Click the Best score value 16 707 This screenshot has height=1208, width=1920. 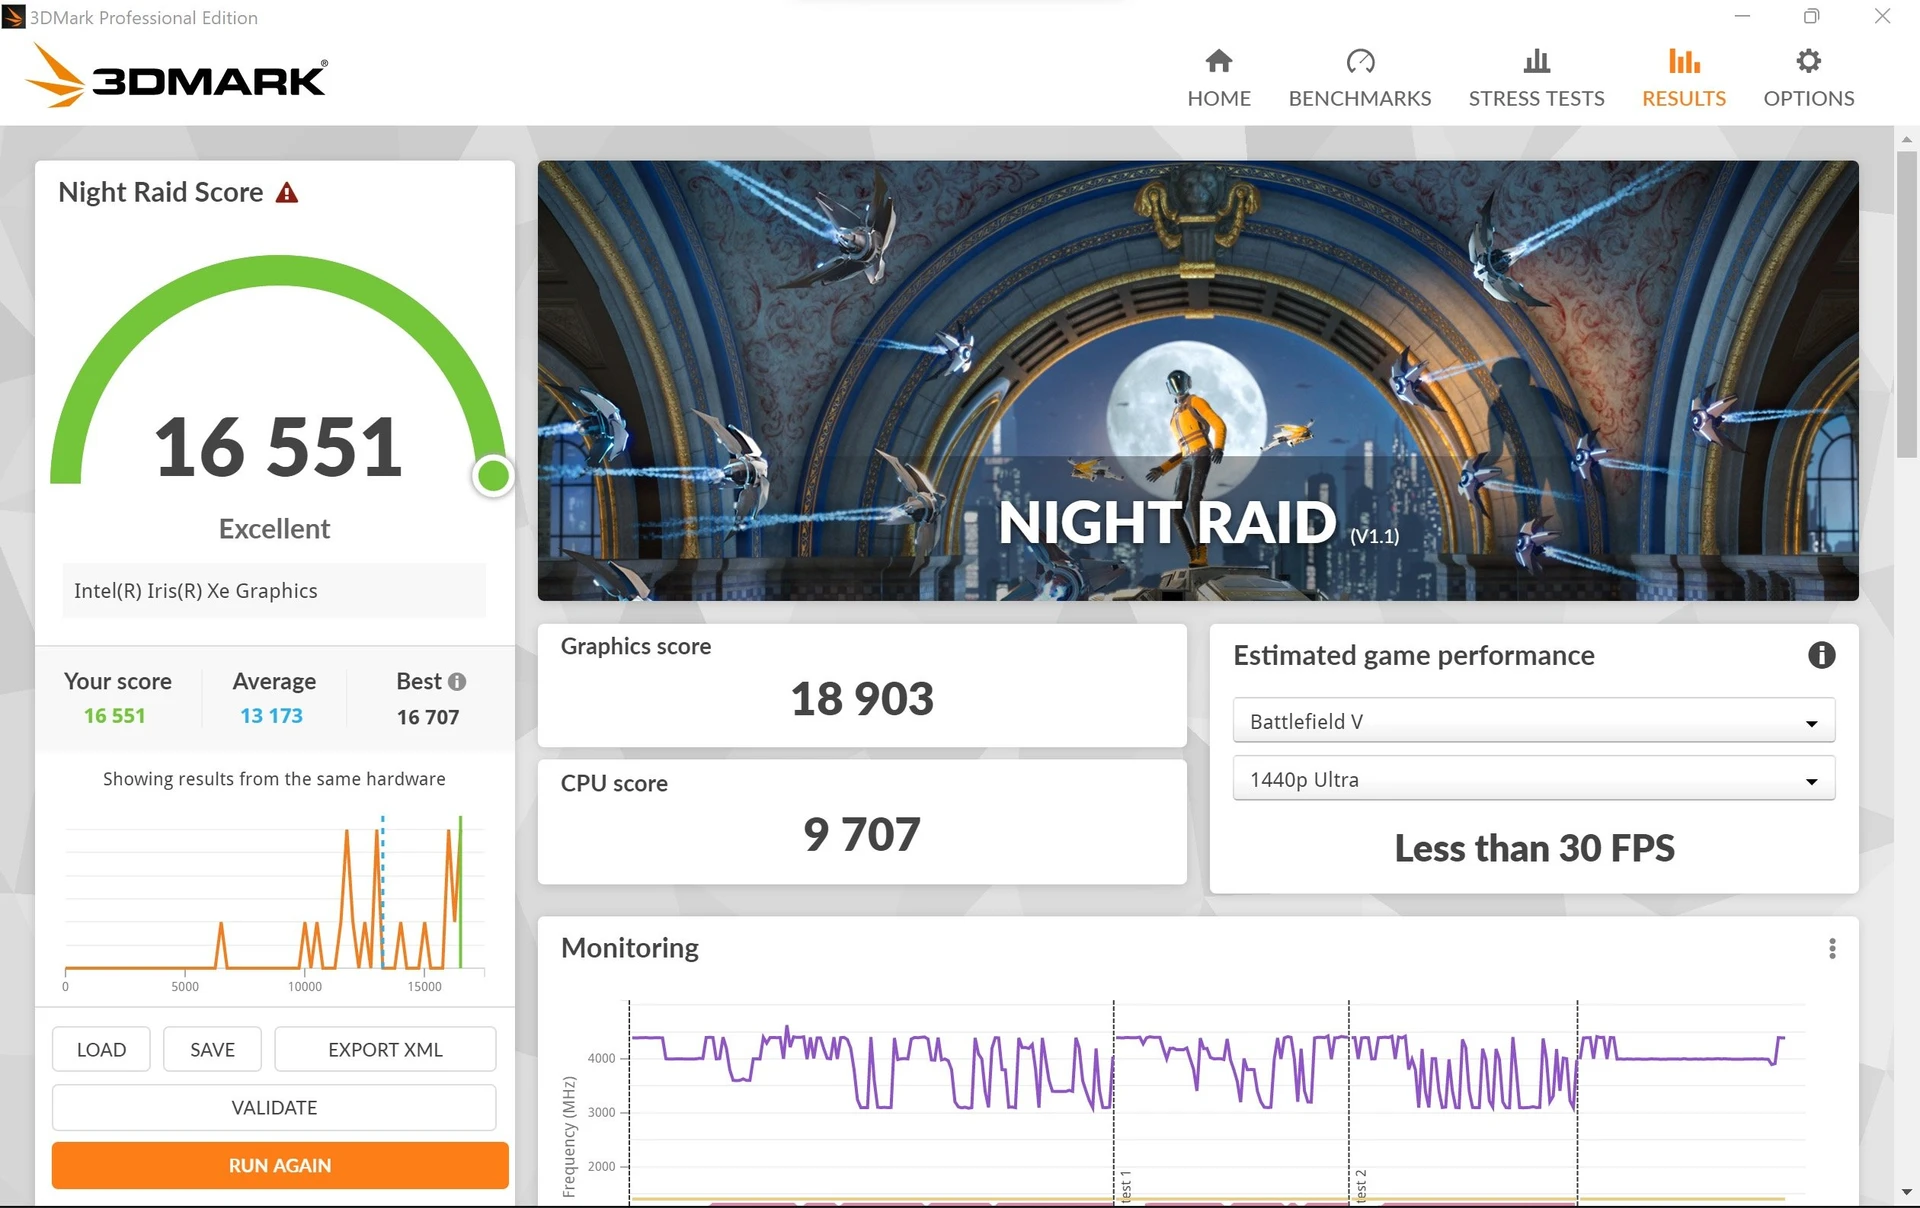pos(428,717)
